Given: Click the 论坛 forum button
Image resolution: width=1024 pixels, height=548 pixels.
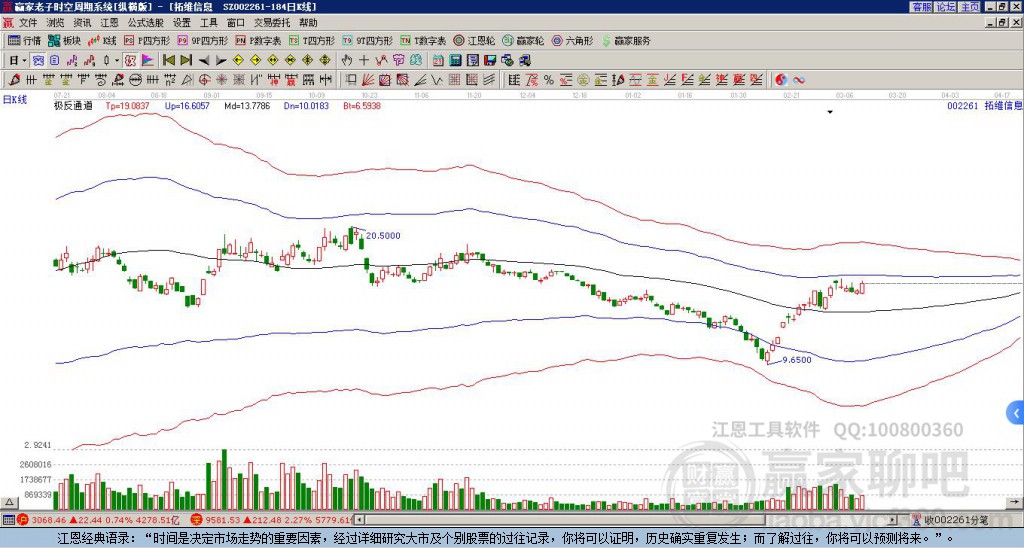Looking at the screenshot, I should [x=946, y=7].
